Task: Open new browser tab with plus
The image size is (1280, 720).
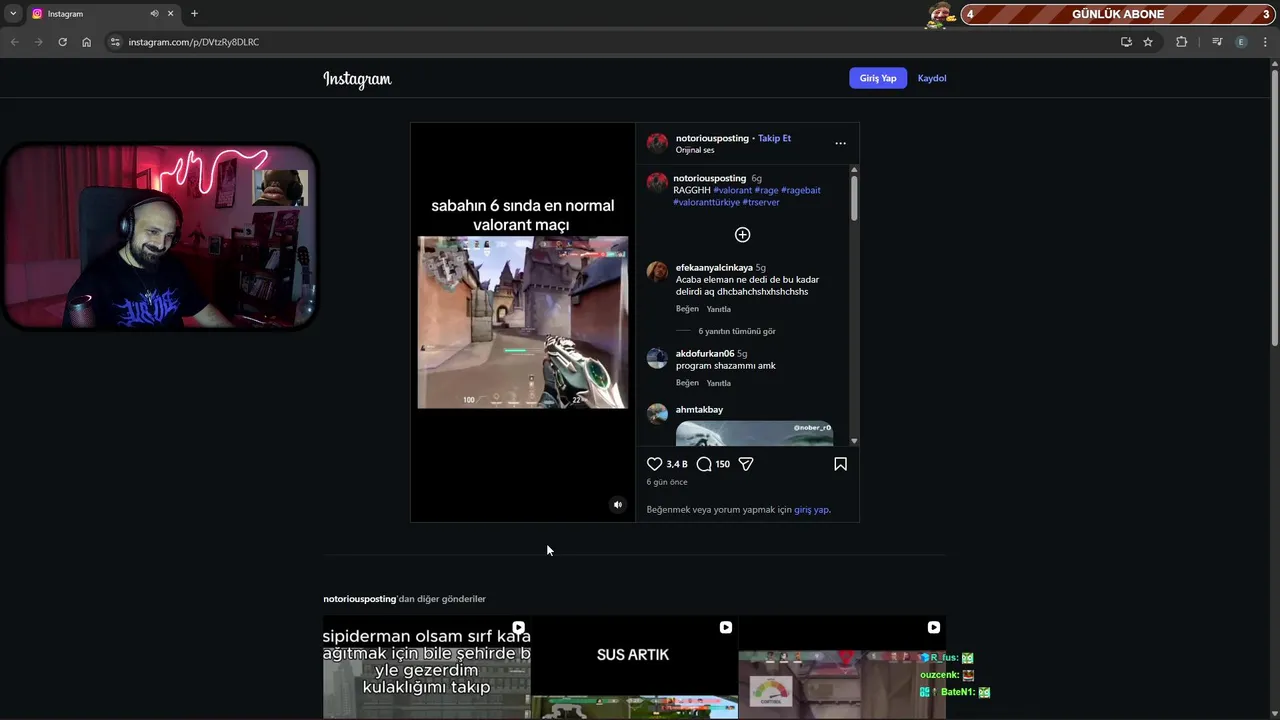Action: (194, 14)
